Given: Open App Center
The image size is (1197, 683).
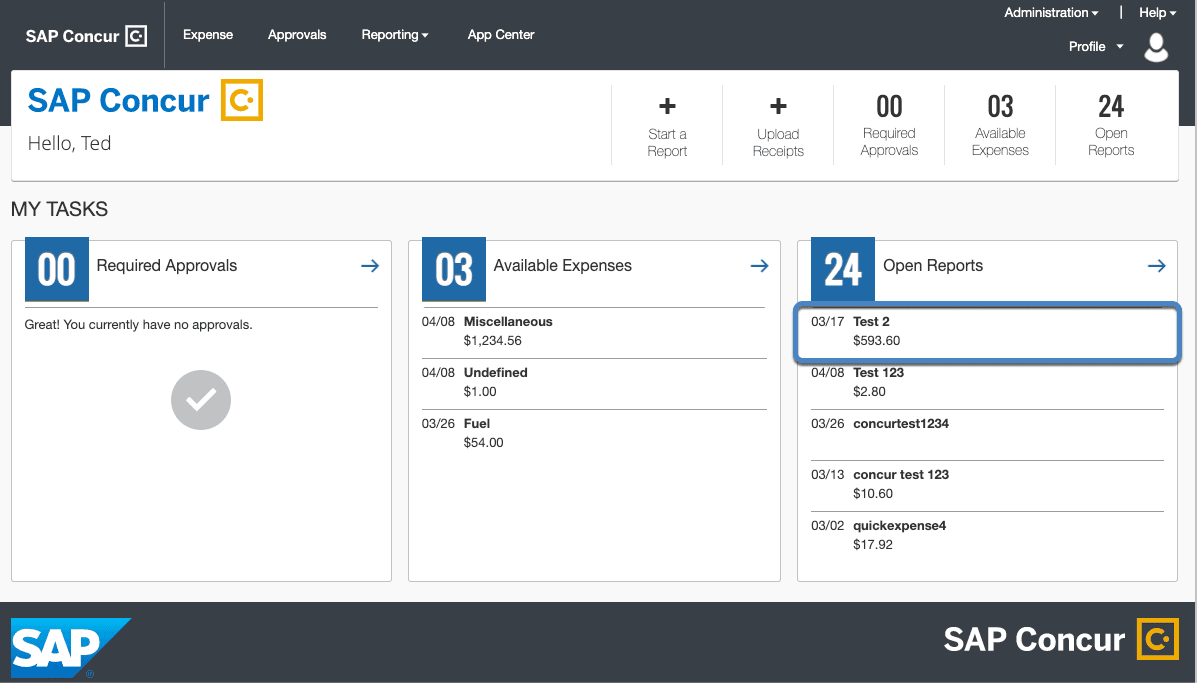Looking at the screenshot, I should point(501,34).
